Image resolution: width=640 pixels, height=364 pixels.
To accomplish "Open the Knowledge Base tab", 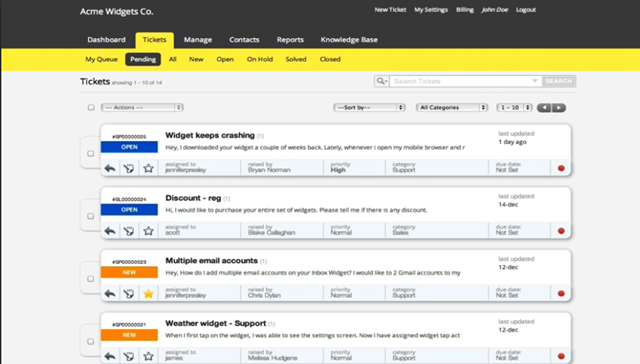I will point(349,40).
